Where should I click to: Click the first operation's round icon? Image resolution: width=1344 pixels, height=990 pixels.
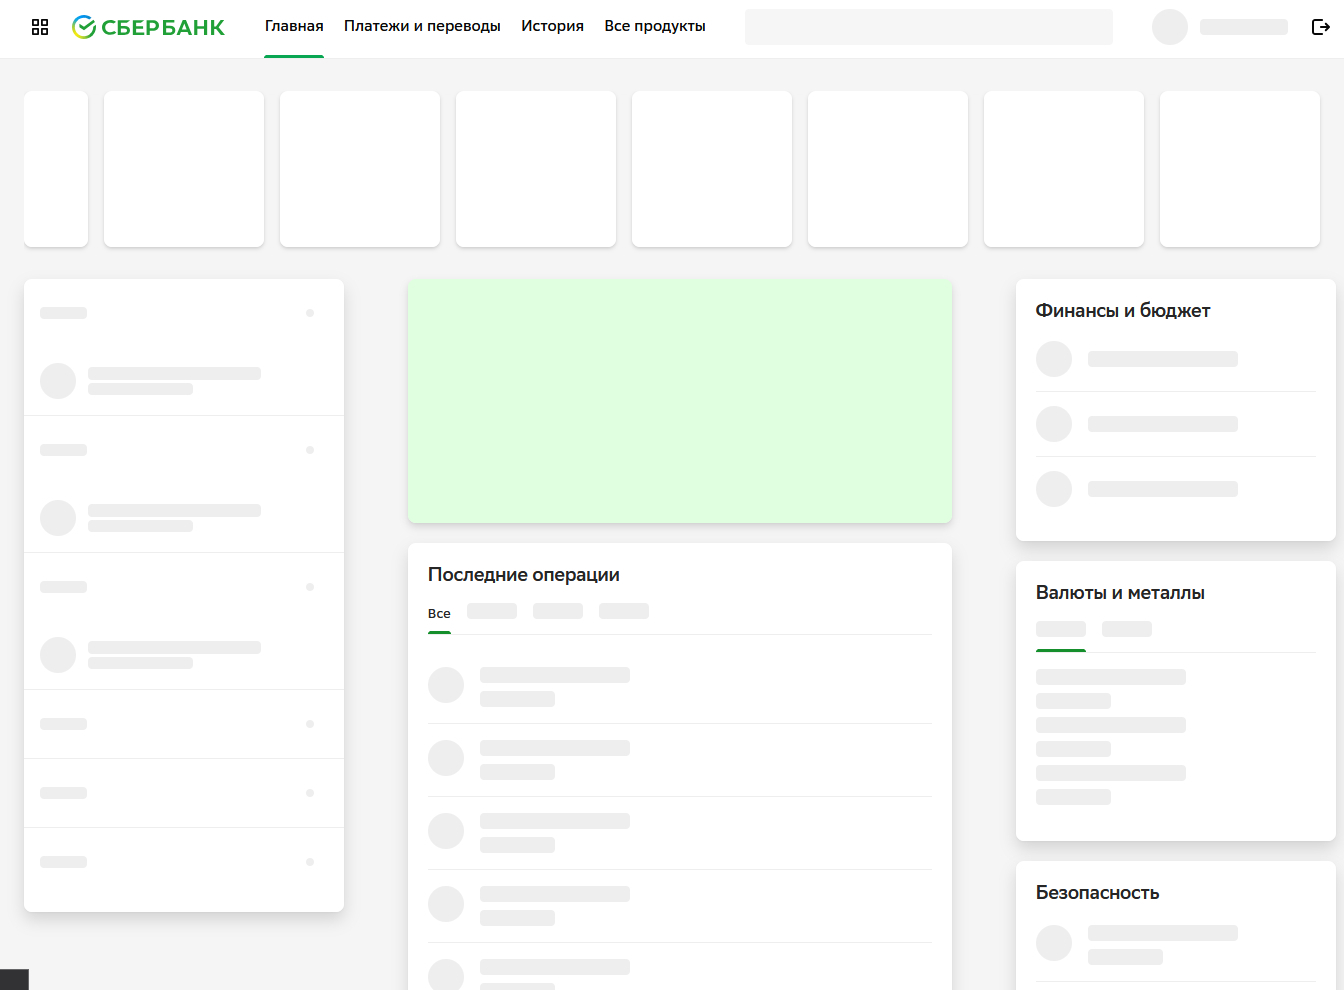(x=446, y=686)
